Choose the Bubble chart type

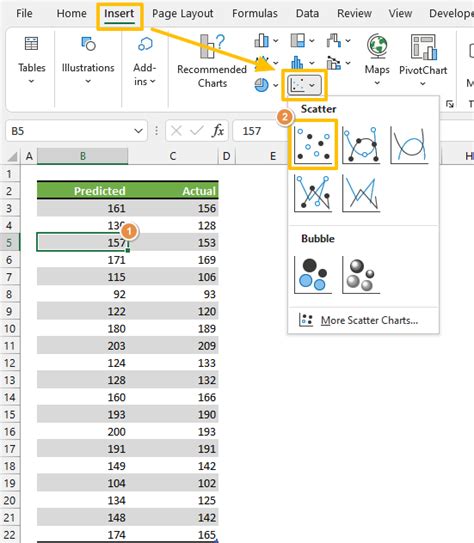click(313, 275)
